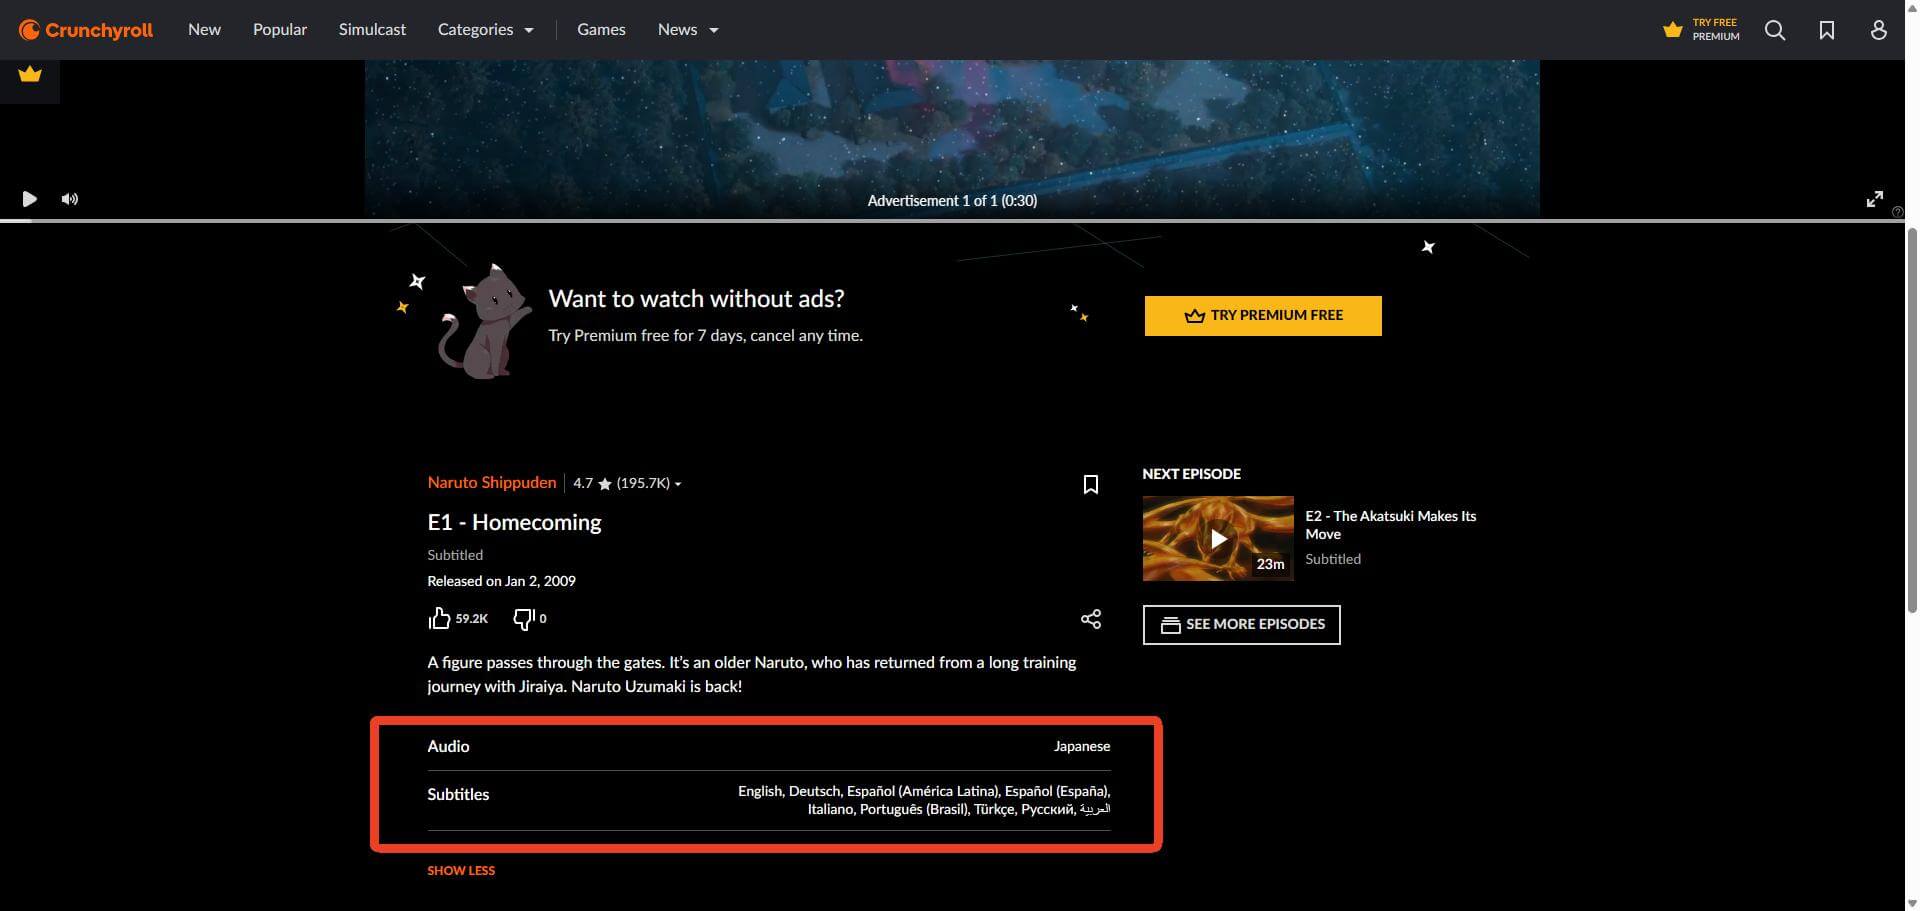Click the page vertical scrollbar
This screenshot has width=1920, height=911.
coord(1912,420)
